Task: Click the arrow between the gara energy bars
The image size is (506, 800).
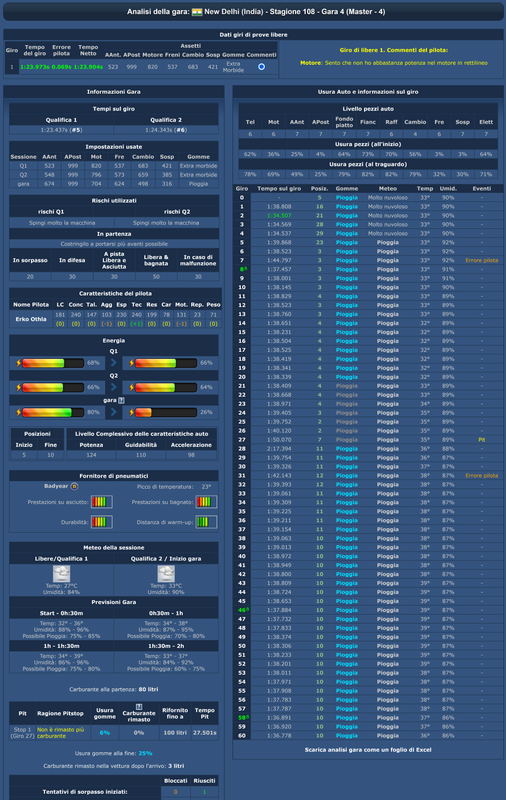Action: [x=114, y=412]
